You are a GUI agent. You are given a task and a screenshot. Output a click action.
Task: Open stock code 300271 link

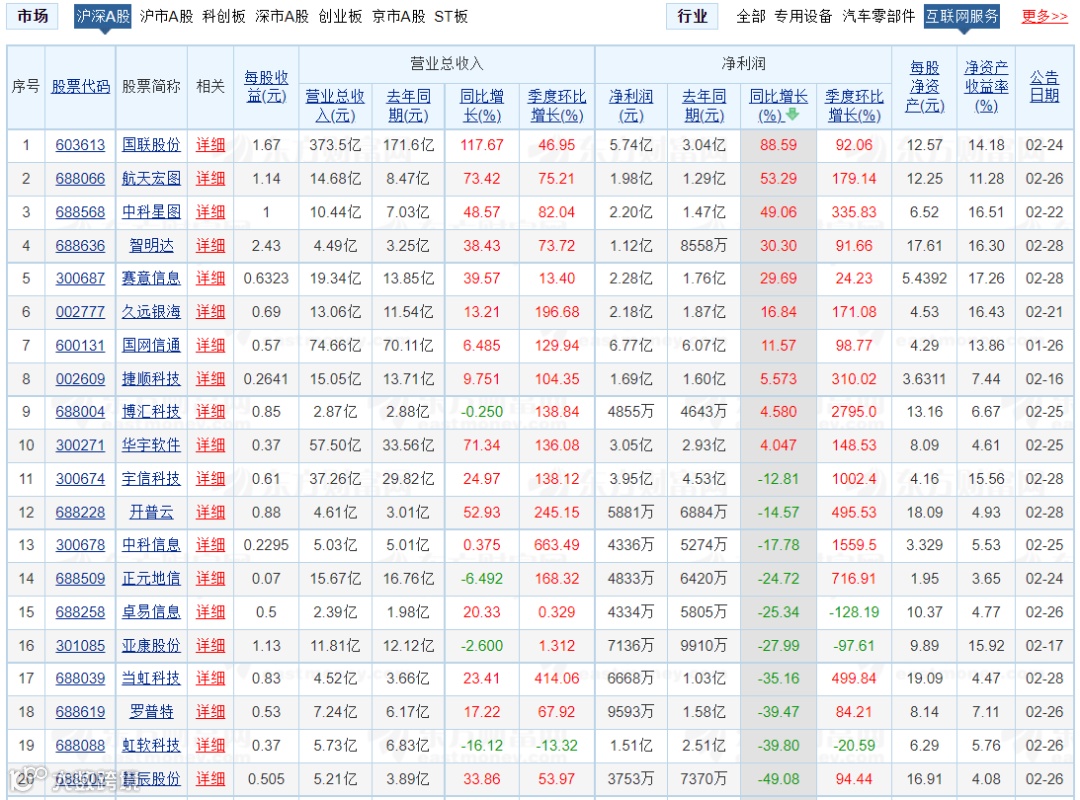pos(81,445)
